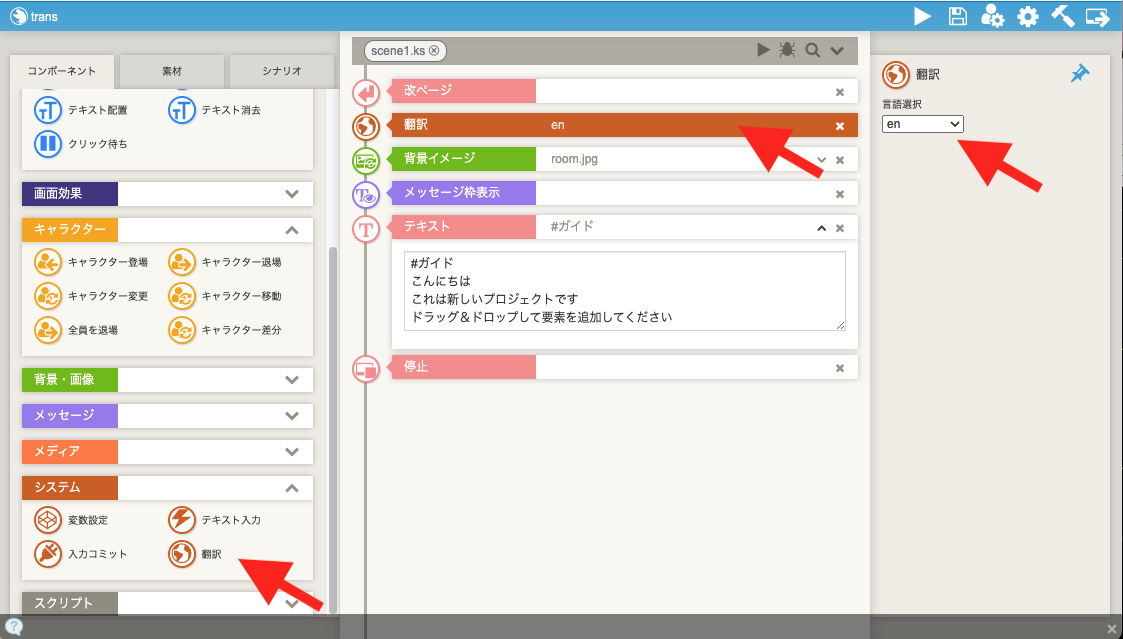Collapse the キャラクター section
This screenshot has height=639, width=1123.
coord(292,230)
